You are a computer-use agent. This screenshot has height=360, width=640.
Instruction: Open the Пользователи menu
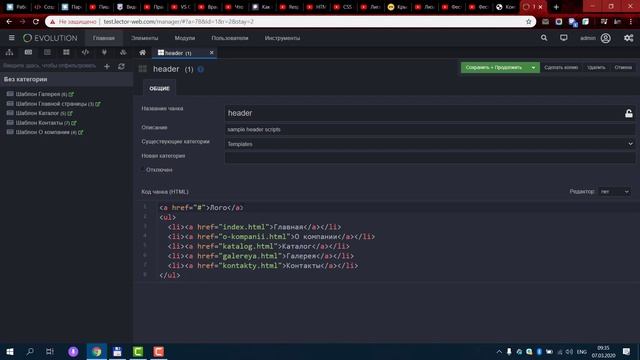click(229, 38)
